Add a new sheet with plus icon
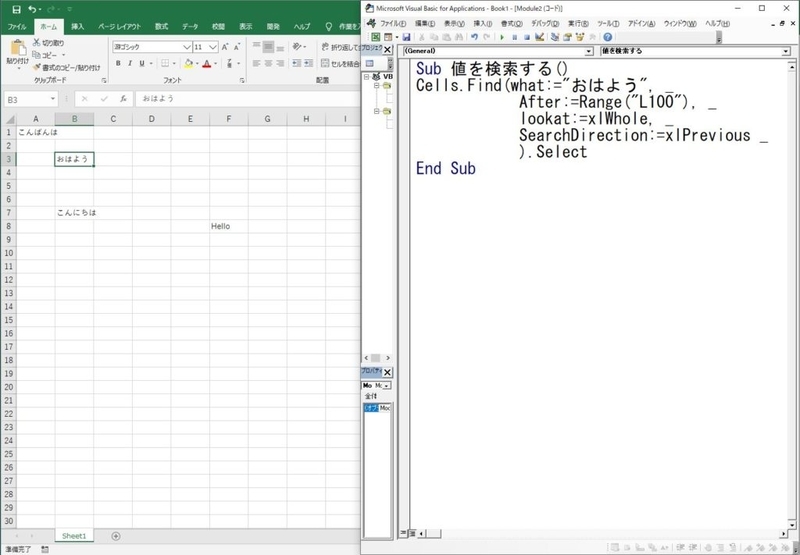800x555 pixels. (116, 536)
